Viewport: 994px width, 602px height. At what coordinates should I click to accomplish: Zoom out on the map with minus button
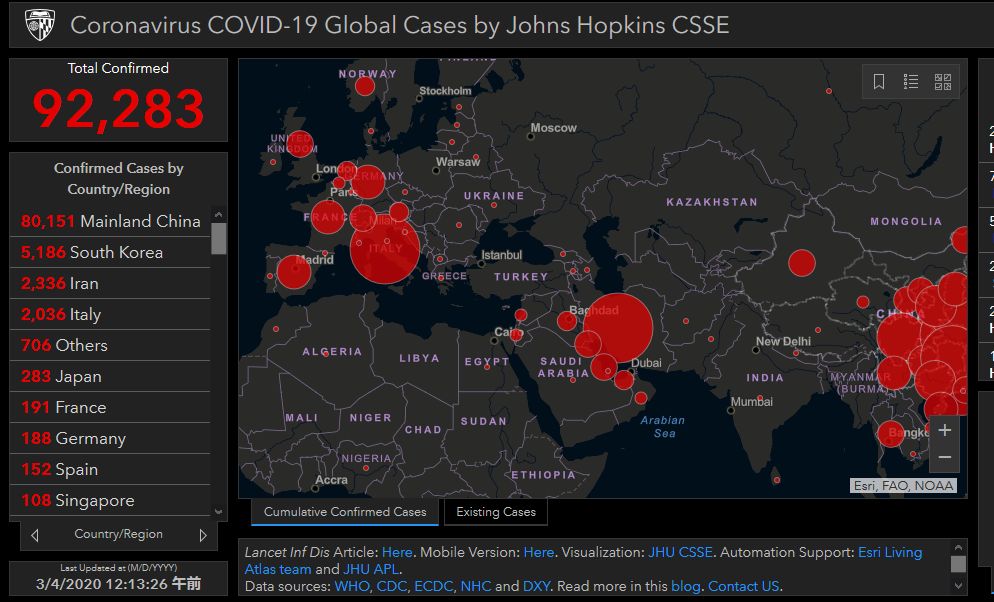coord(944,458)
